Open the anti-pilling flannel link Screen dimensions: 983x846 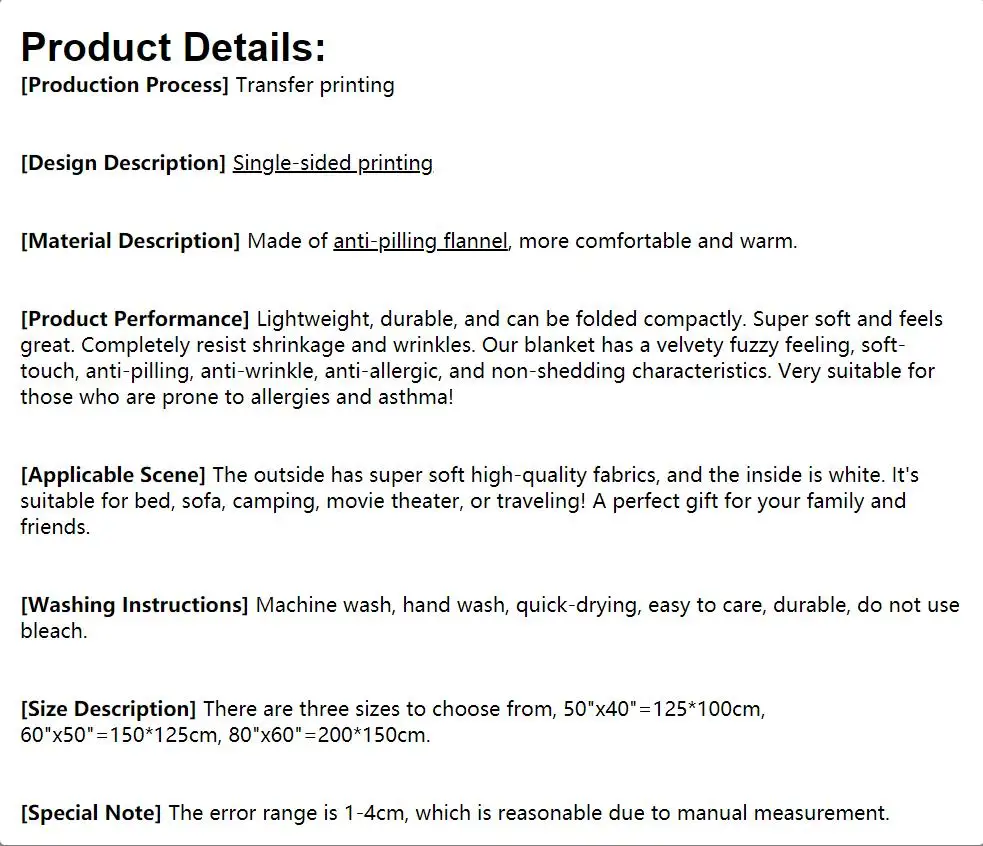421,241
